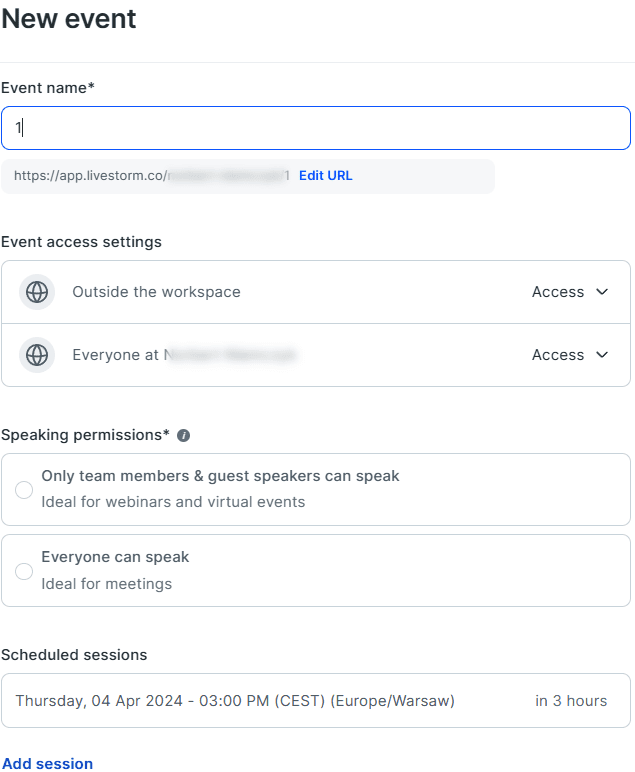Click the Outside the workspace label
Viewport: 635px width, 772px height.
[156, 292]
